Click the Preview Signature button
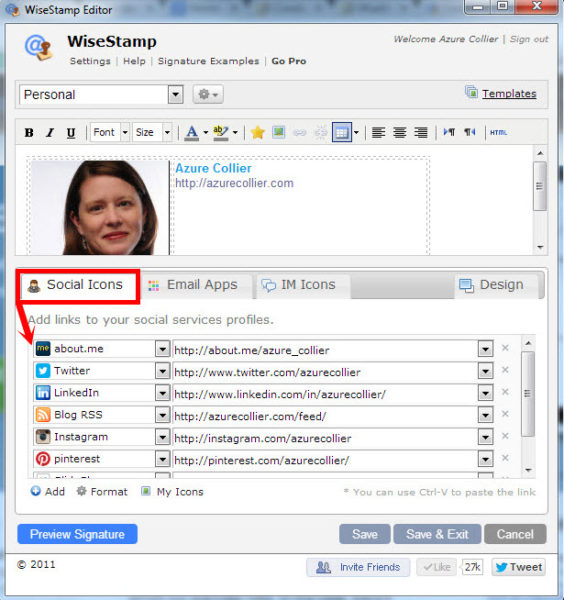Viewport: 564px width, 600px height. point(77,534)
